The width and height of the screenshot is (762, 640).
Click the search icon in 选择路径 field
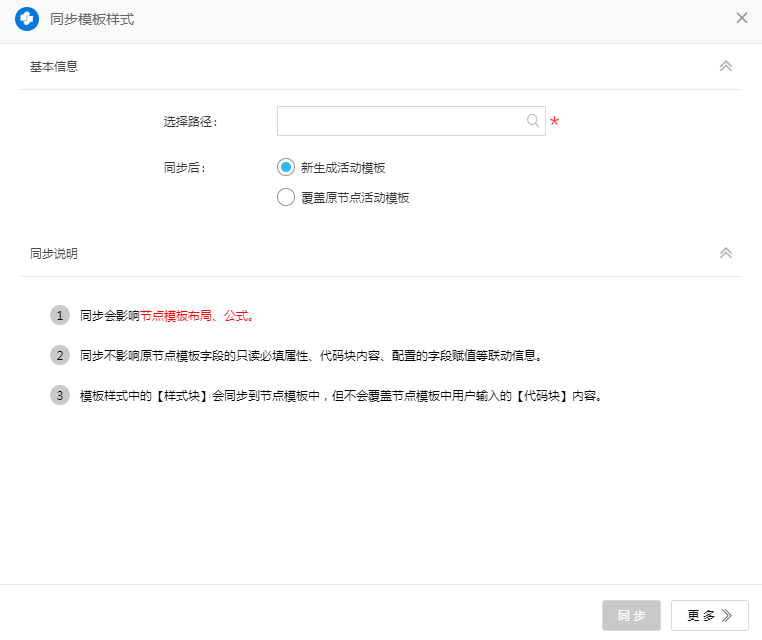point(533,121)
